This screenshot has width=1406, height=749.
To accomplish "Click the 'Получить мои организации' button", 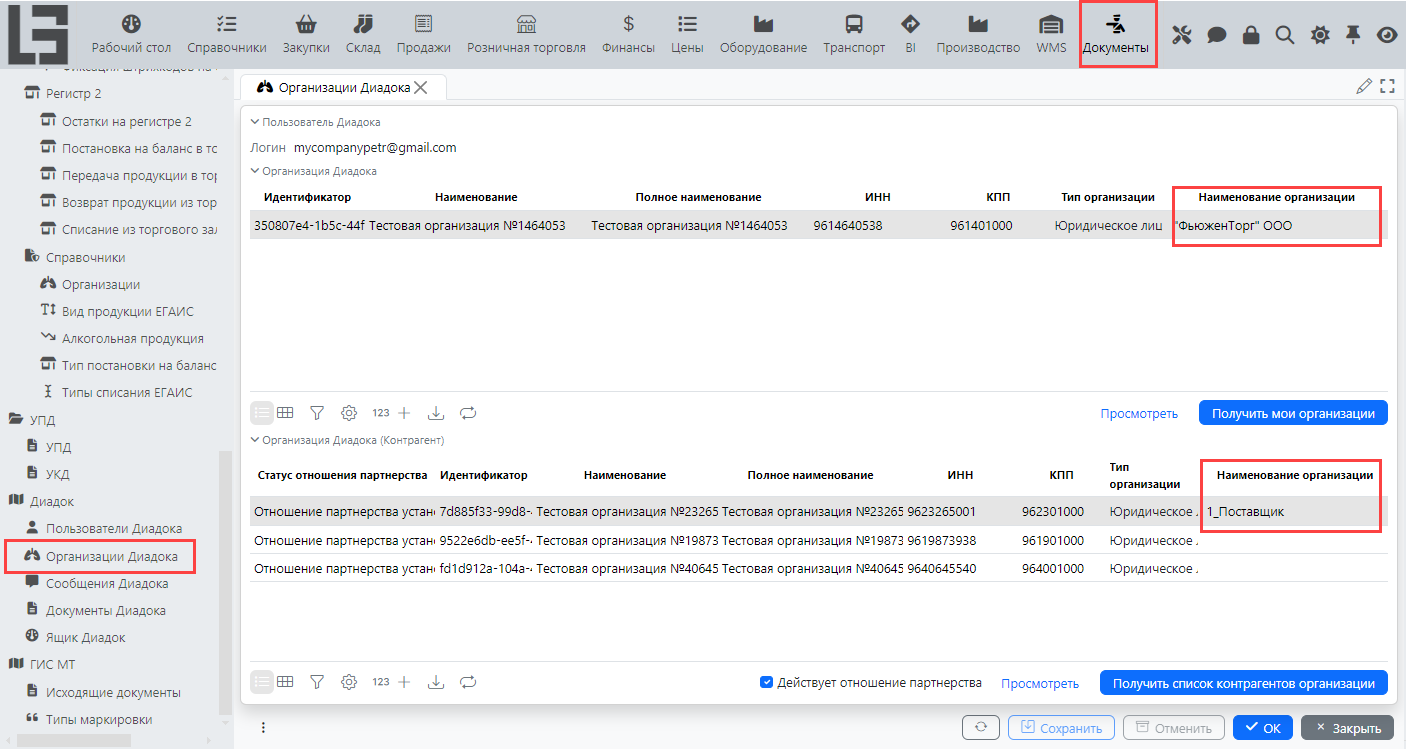I will click(1293, 413).
